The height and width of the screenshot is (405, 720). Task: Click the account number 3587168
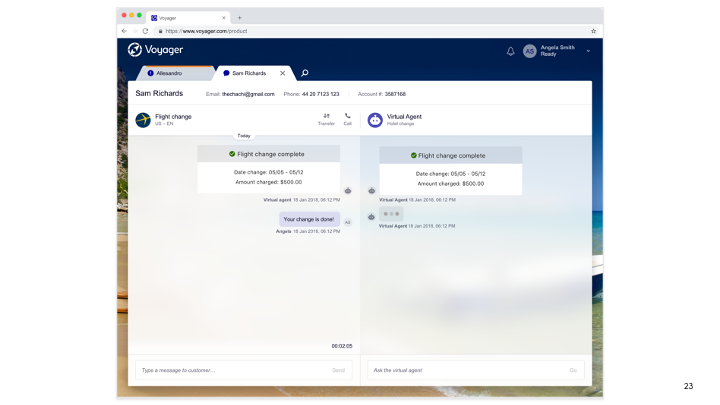click(x=395, y=94)
